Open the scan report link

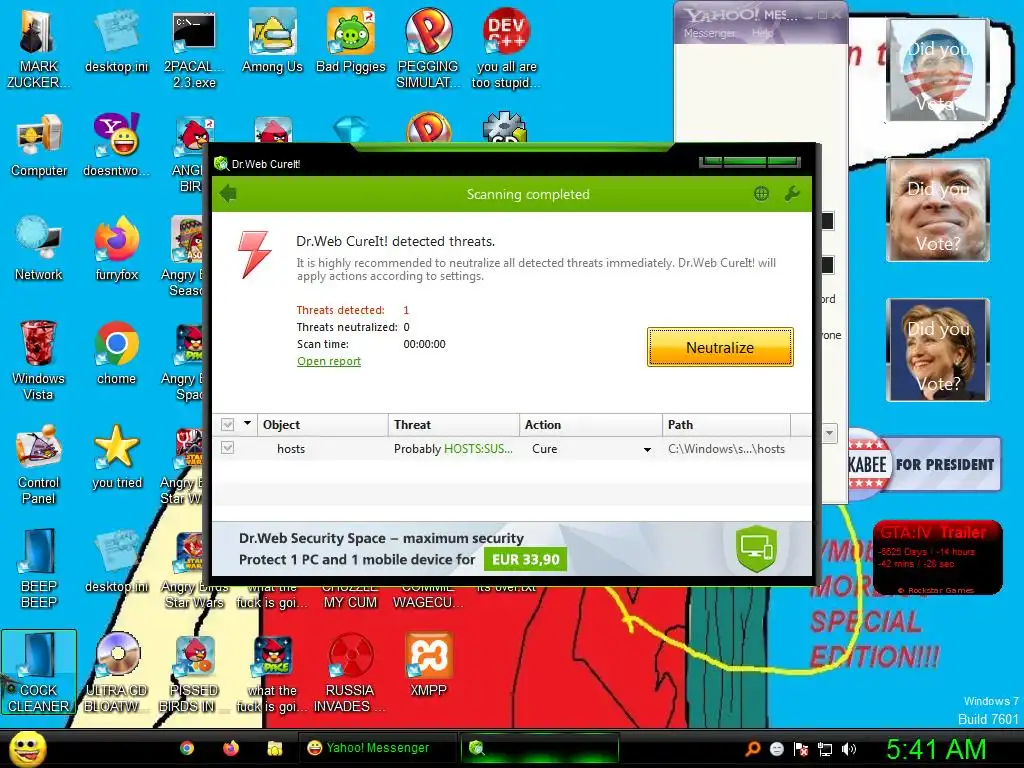(x=328, y=361)
